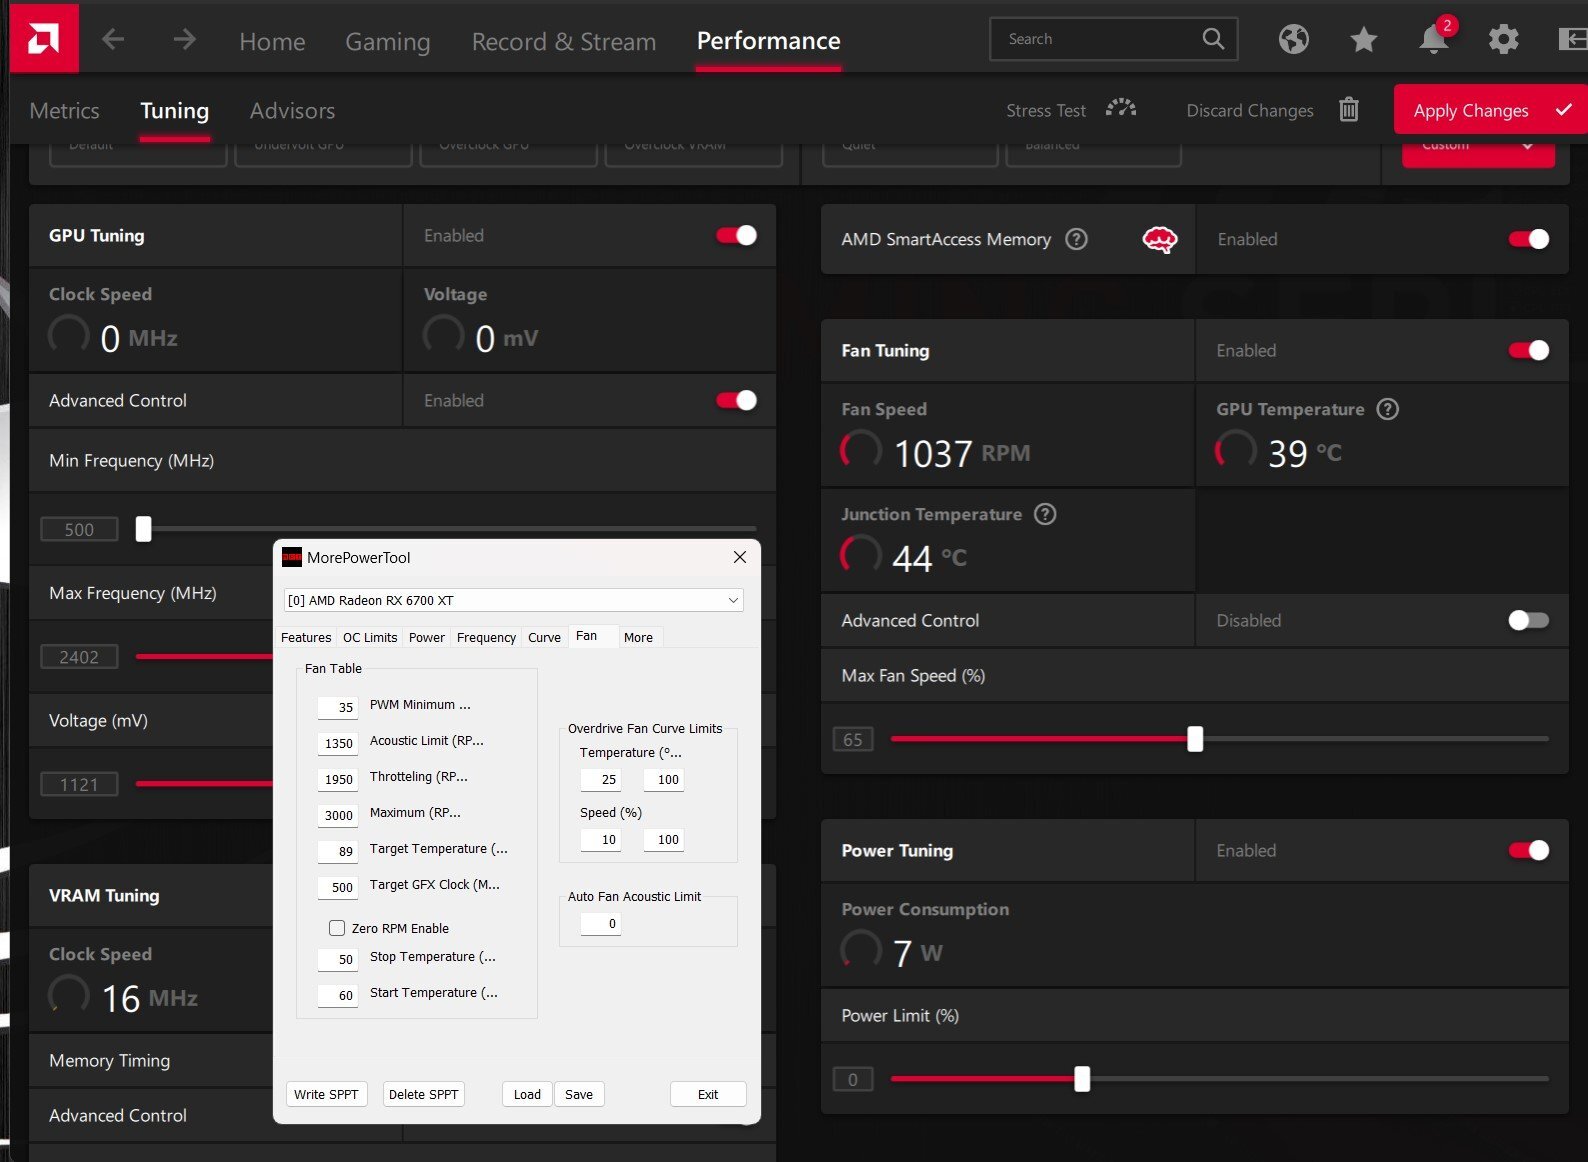
Task: Click the Stop Temperature 50 field
Action: pyautogui.click(x=338, y=959)
